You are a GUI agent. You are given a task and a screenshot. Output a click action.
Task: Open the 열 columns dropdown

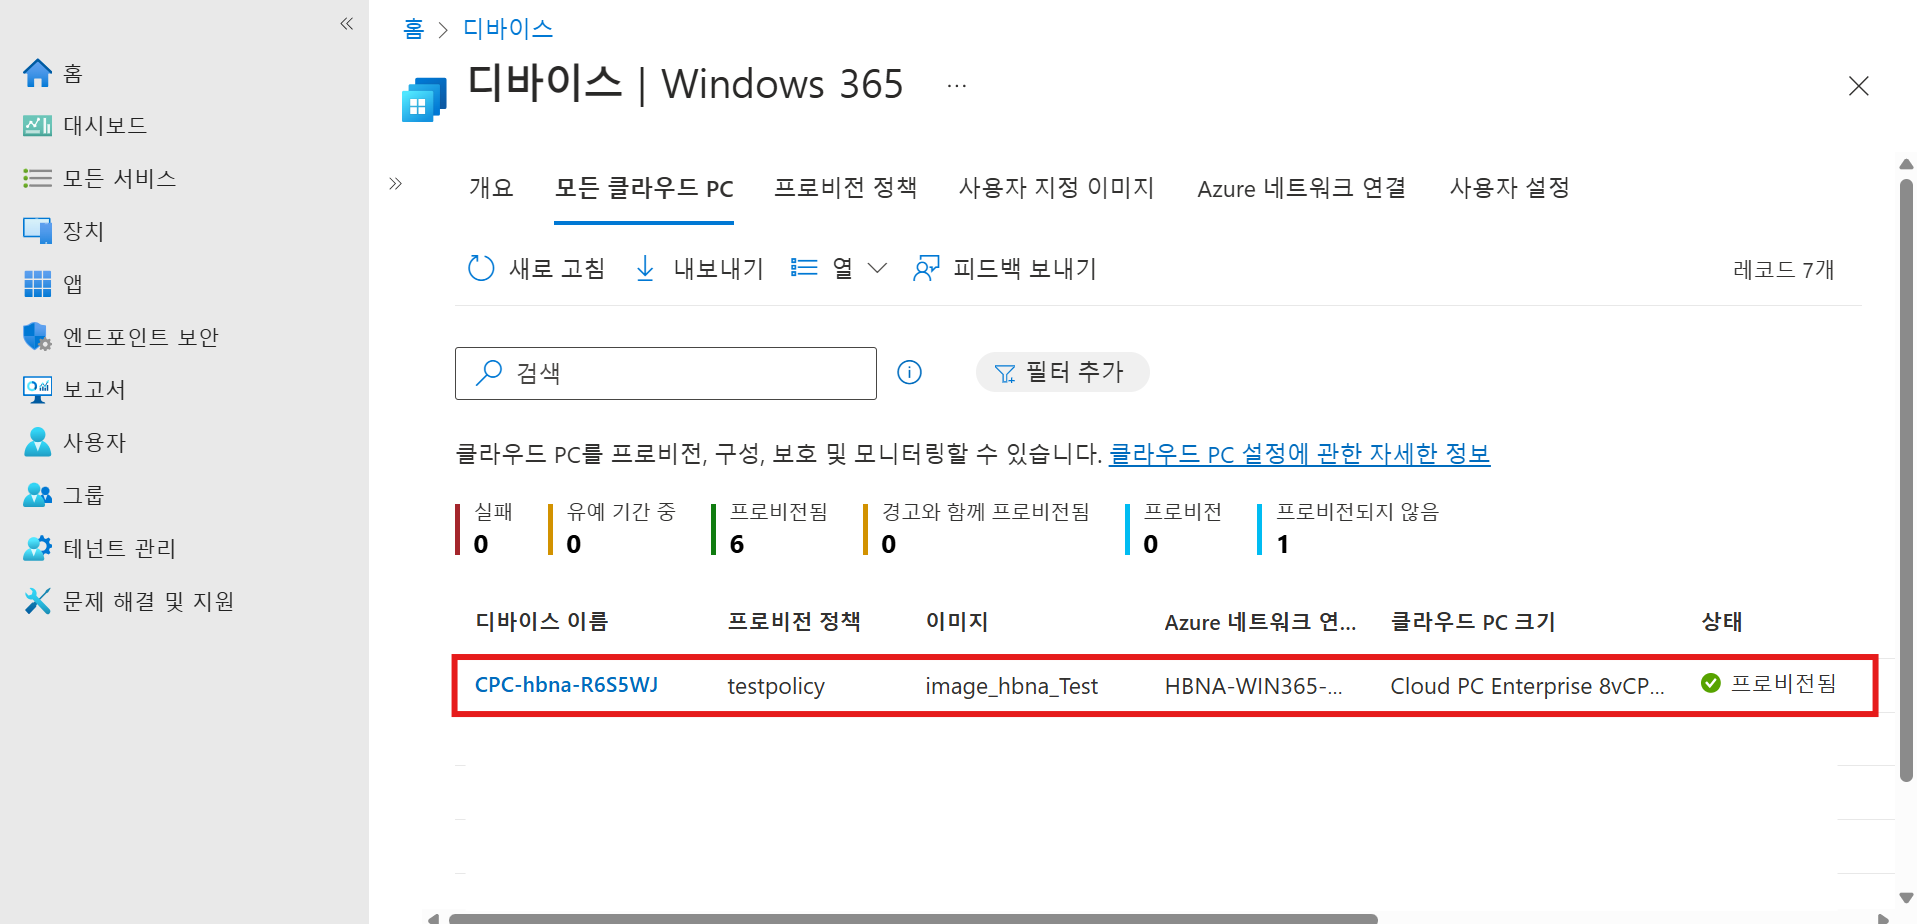[x=838, y=268]
